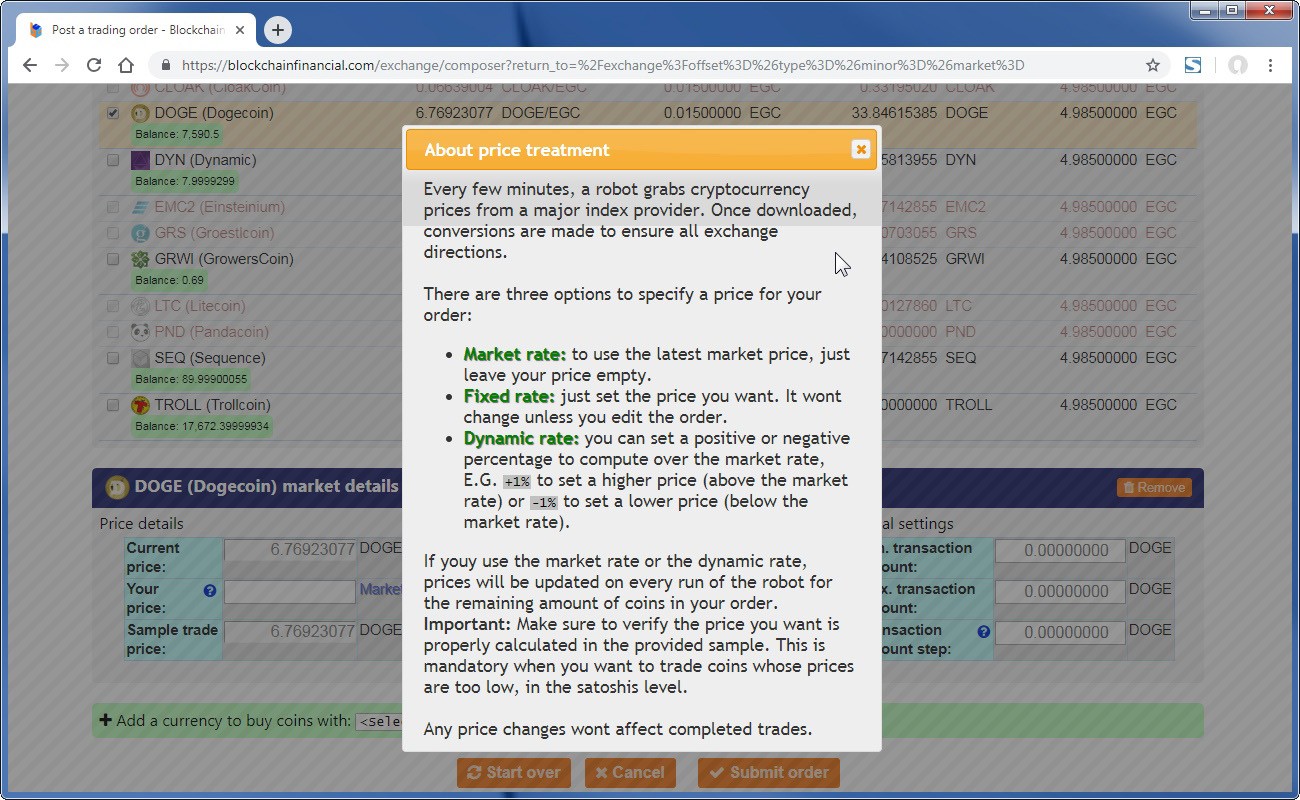Check the DYN (Dynamic) checkbox
Screen dimensions: 1300x800
coord(113,160)
